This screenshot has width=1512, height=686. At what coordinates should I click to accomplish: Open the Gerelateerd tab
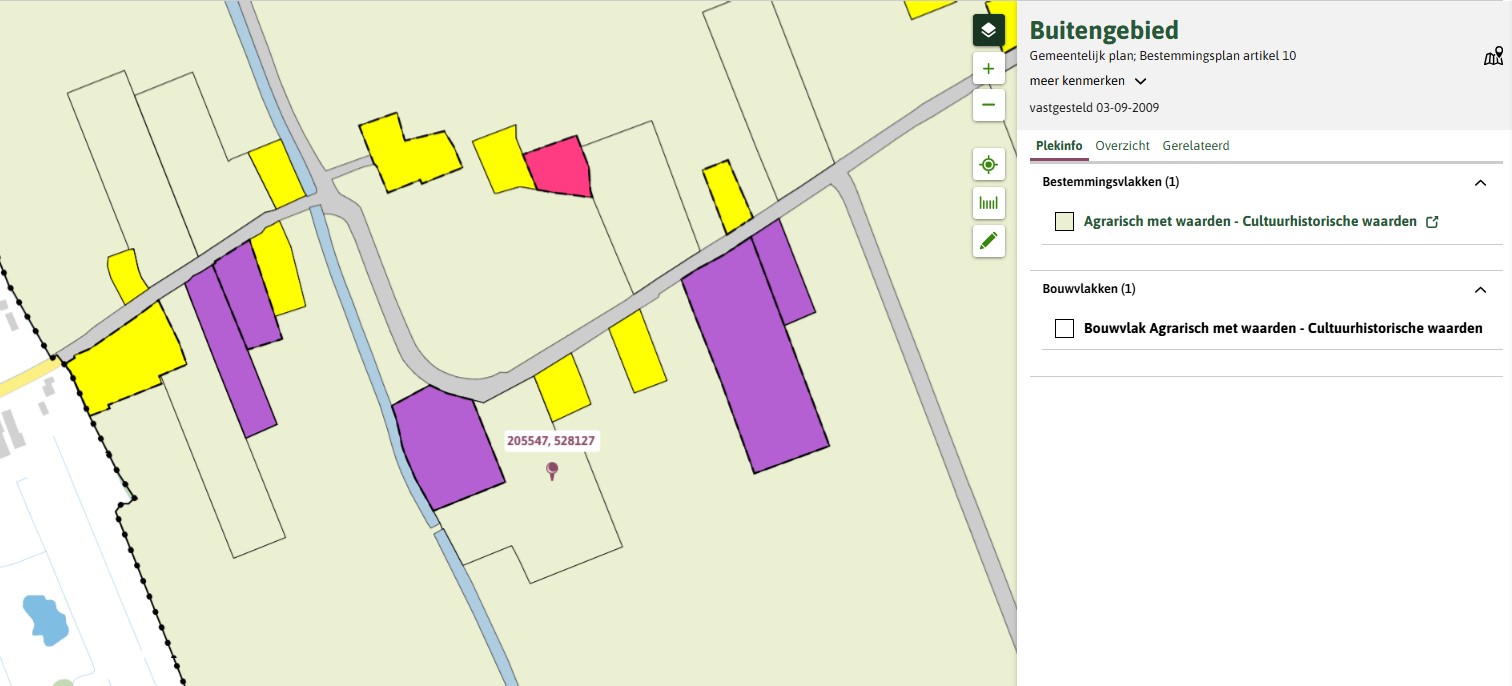coord(1195,146)
